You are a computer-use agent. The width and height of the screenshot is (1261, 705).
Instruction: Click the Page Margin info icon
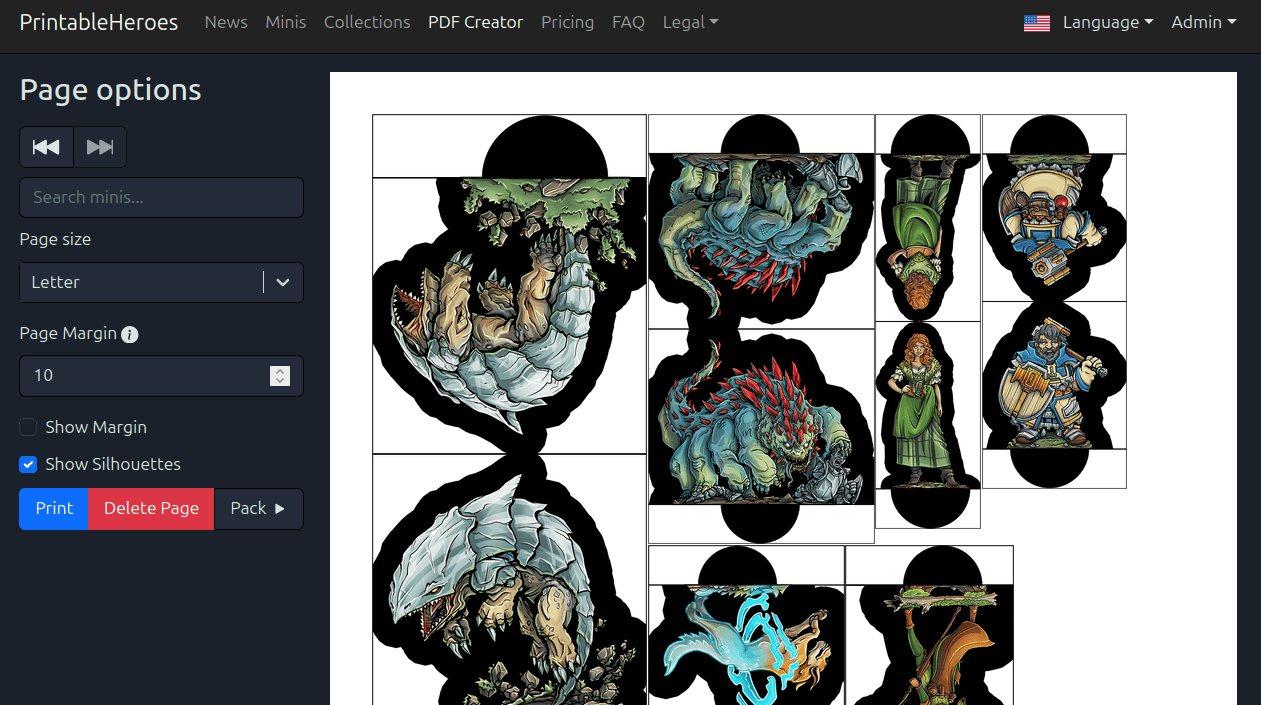point(130,335)
